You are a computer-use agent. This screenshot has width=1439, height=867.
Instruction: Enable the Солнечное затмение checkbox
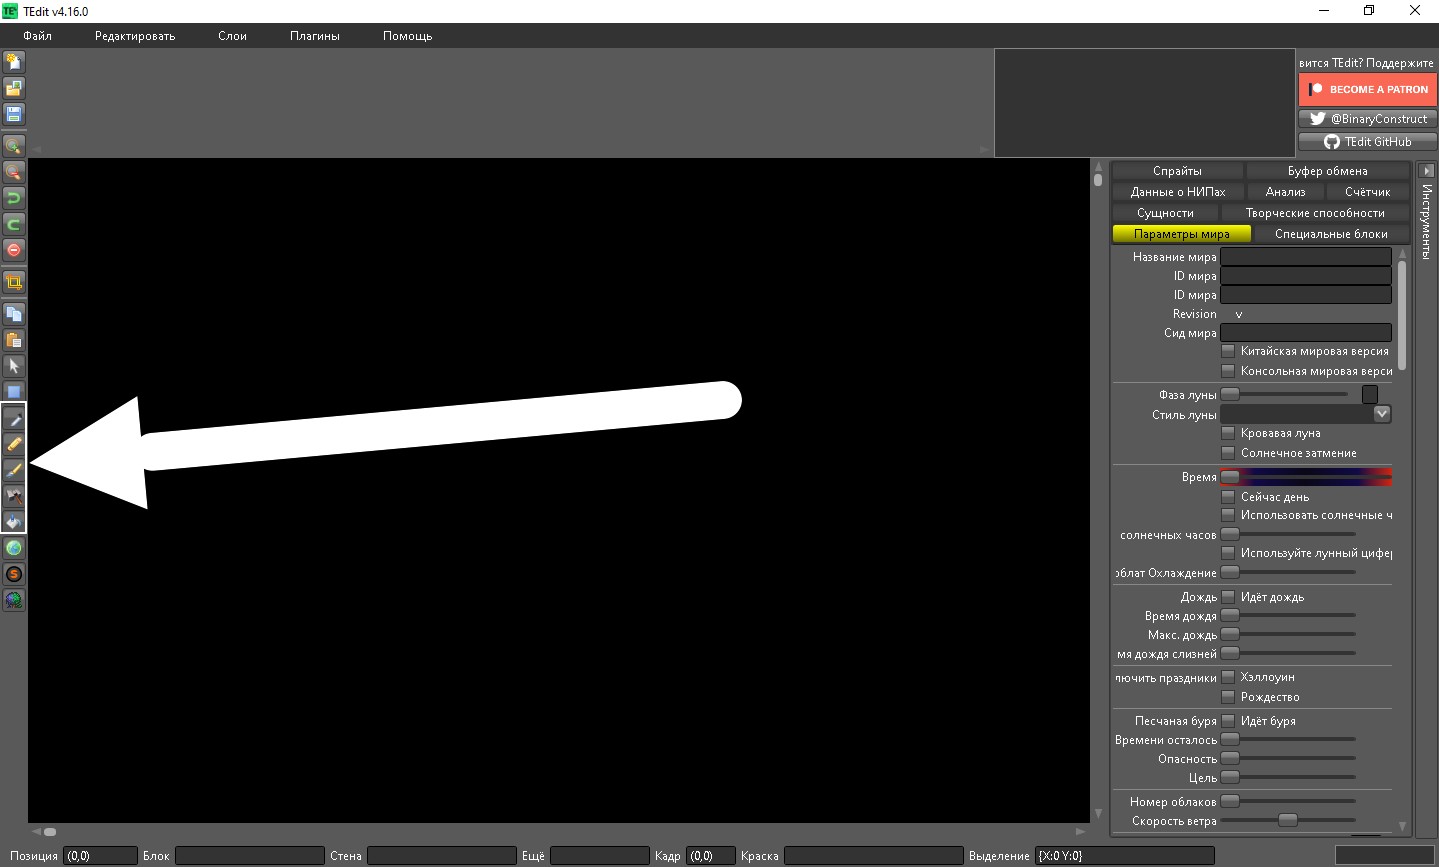pyautogui.click(x=1228, y=453)
